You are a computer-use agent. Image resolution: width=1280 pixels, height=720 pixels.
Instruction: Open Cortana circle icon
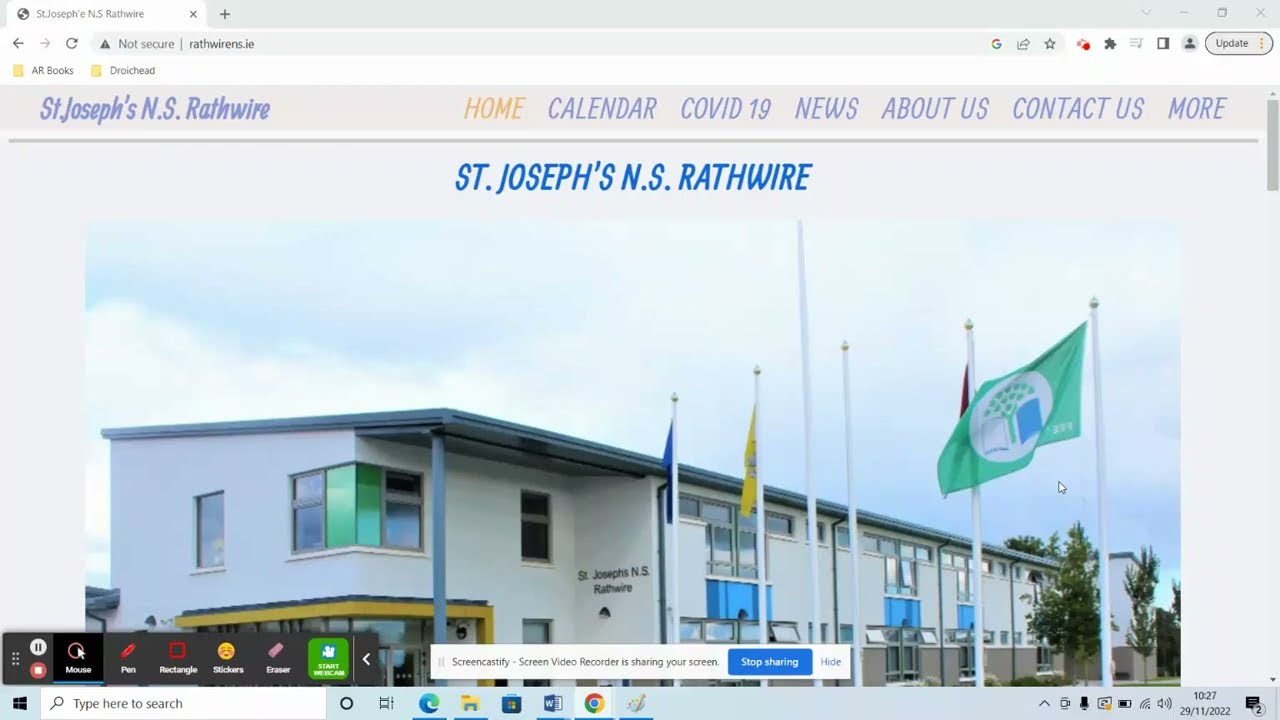point(346,704)
